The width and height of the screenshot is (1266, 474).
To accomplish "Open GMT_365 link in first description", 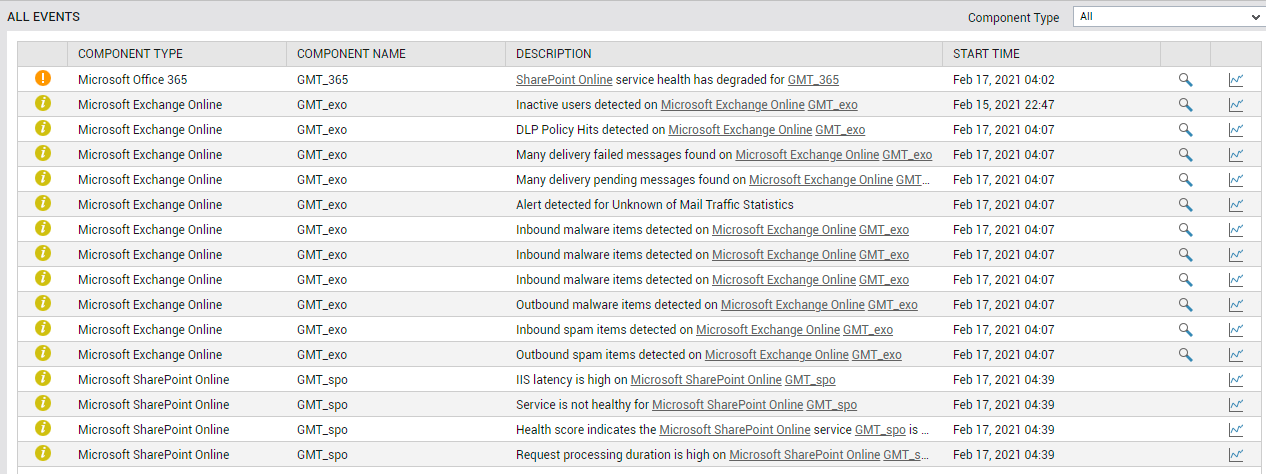I will pyautogui.click(x=813, y=80).
